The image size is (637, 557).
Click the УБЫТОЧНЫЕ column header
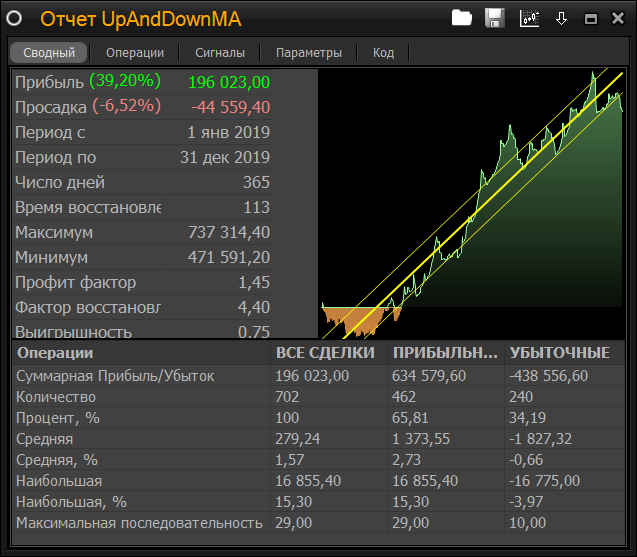tap(560, 353)
